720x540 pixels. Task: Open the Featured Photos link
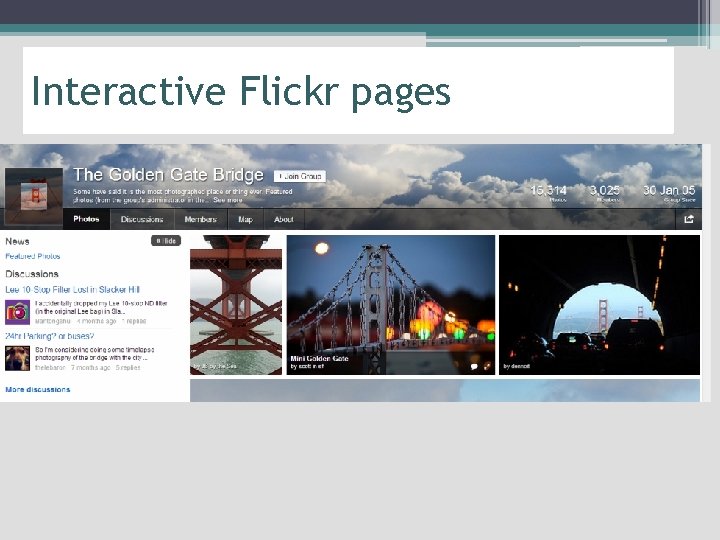point(33,256)
